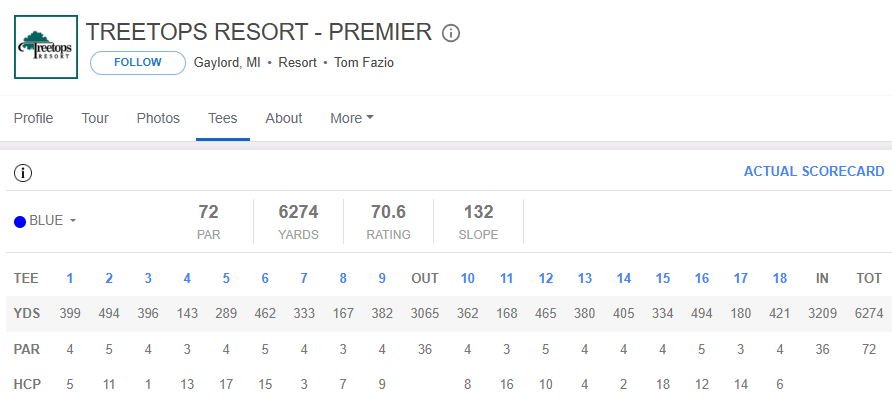Open the Photos tab
Image resolution: width=892 pixels, height=410 pixels.
coord(158,118)
